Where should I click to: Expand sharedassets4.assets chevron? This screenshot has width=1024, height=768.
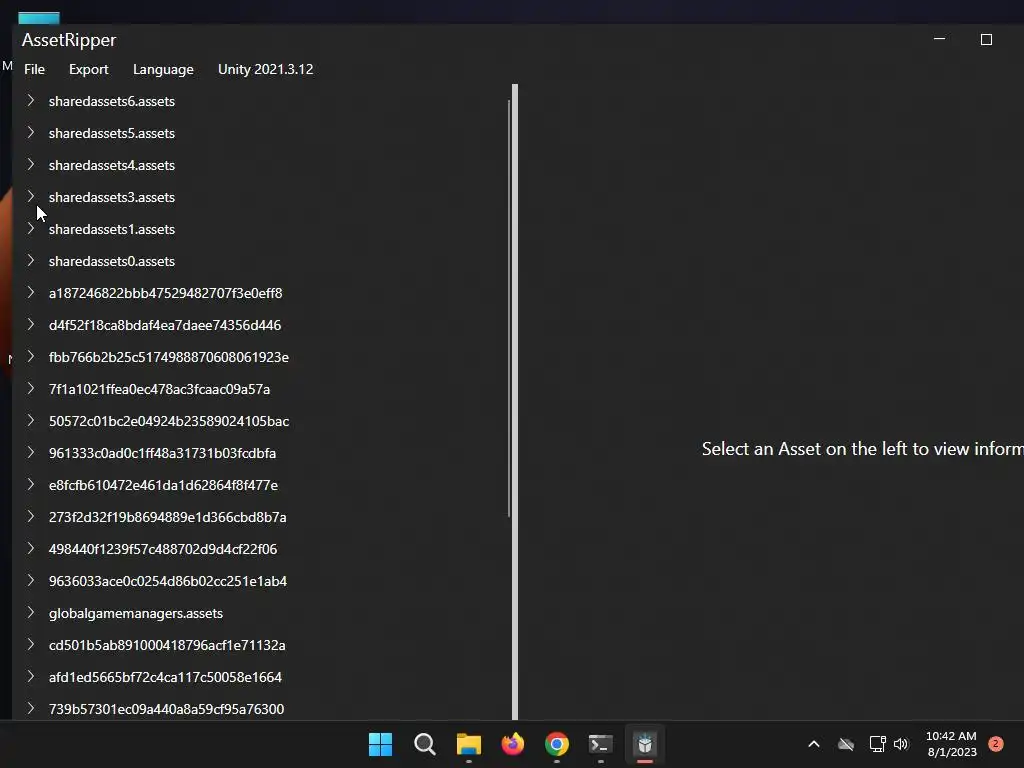pos(31,165)
